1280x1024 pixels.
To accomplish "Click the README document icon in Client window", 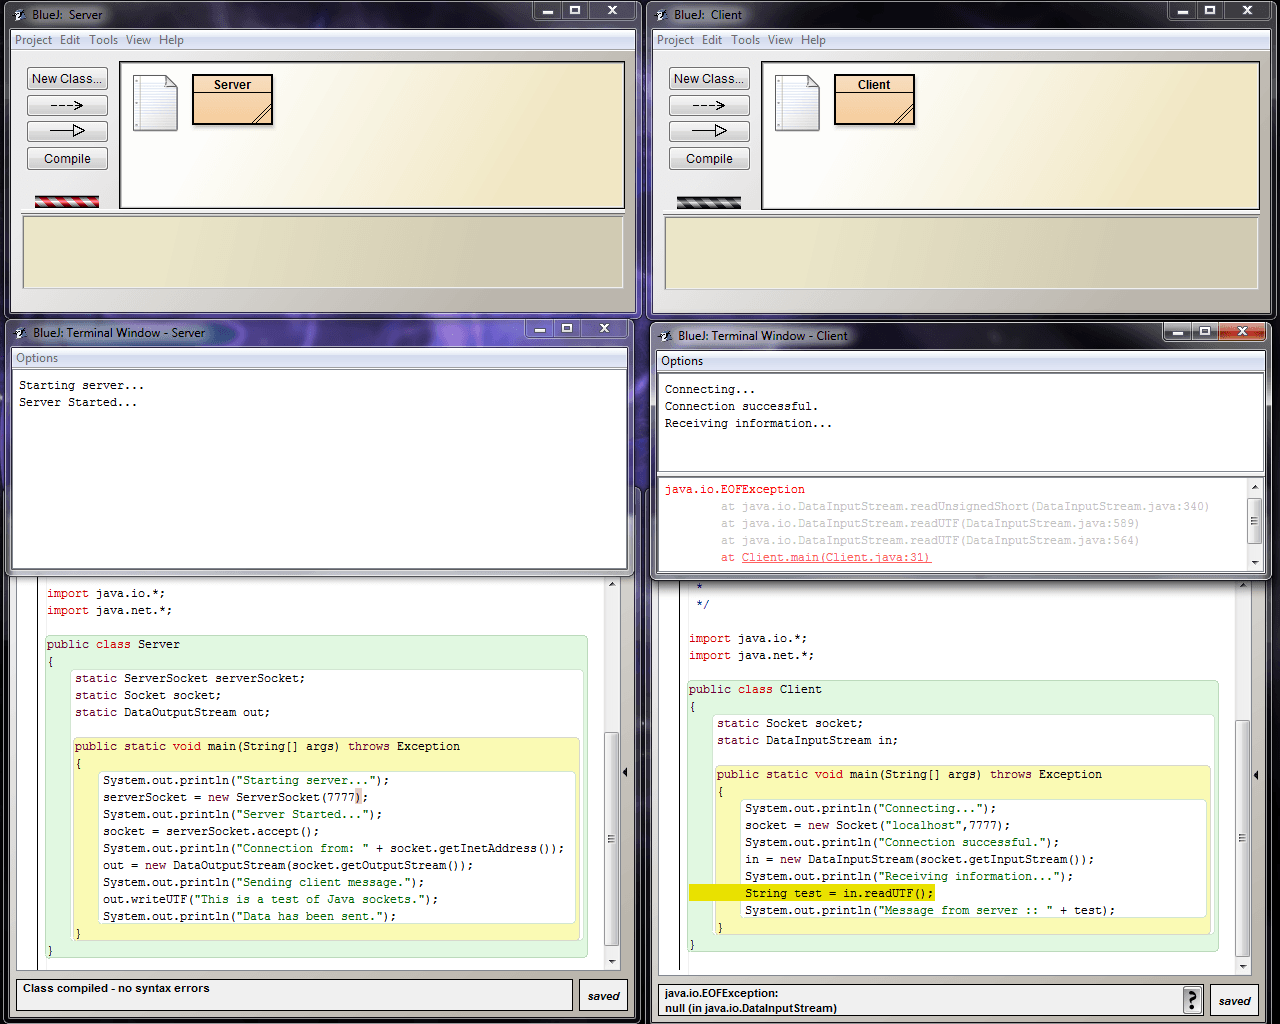I will click(797, 103).
